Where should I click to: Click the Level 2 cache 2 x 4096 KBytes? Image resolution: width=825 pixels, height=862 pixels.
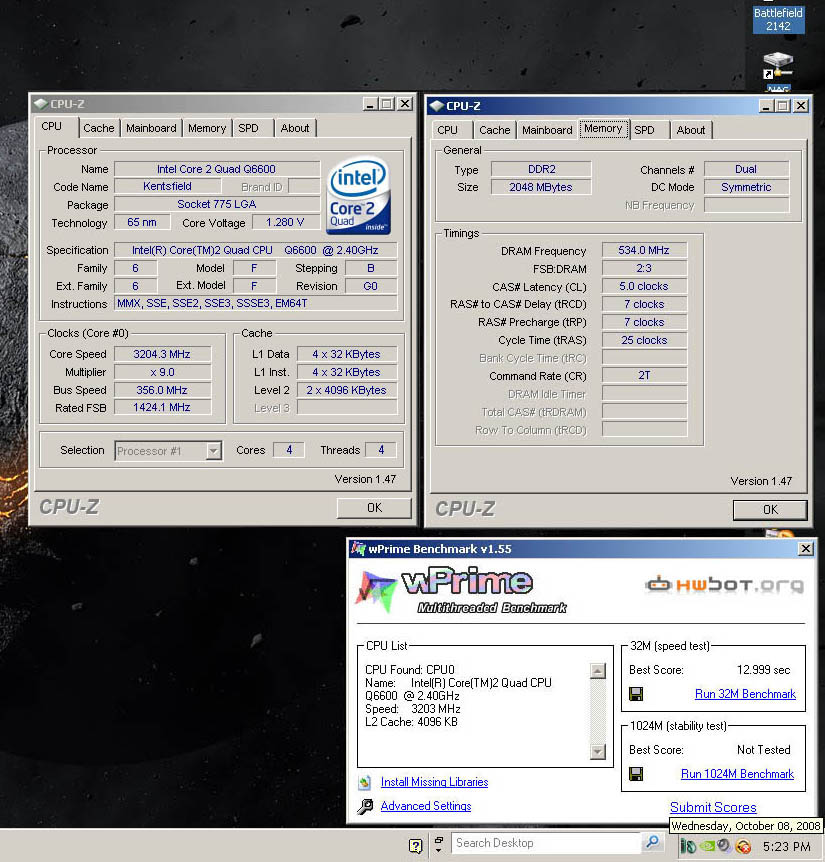tap(347, 390)
